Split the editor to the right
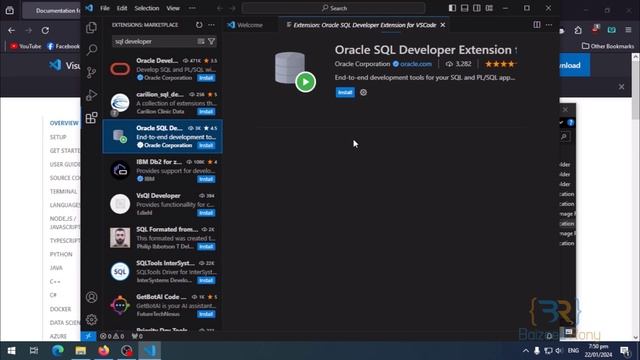The image size is (640, 360). click(537, 25)
